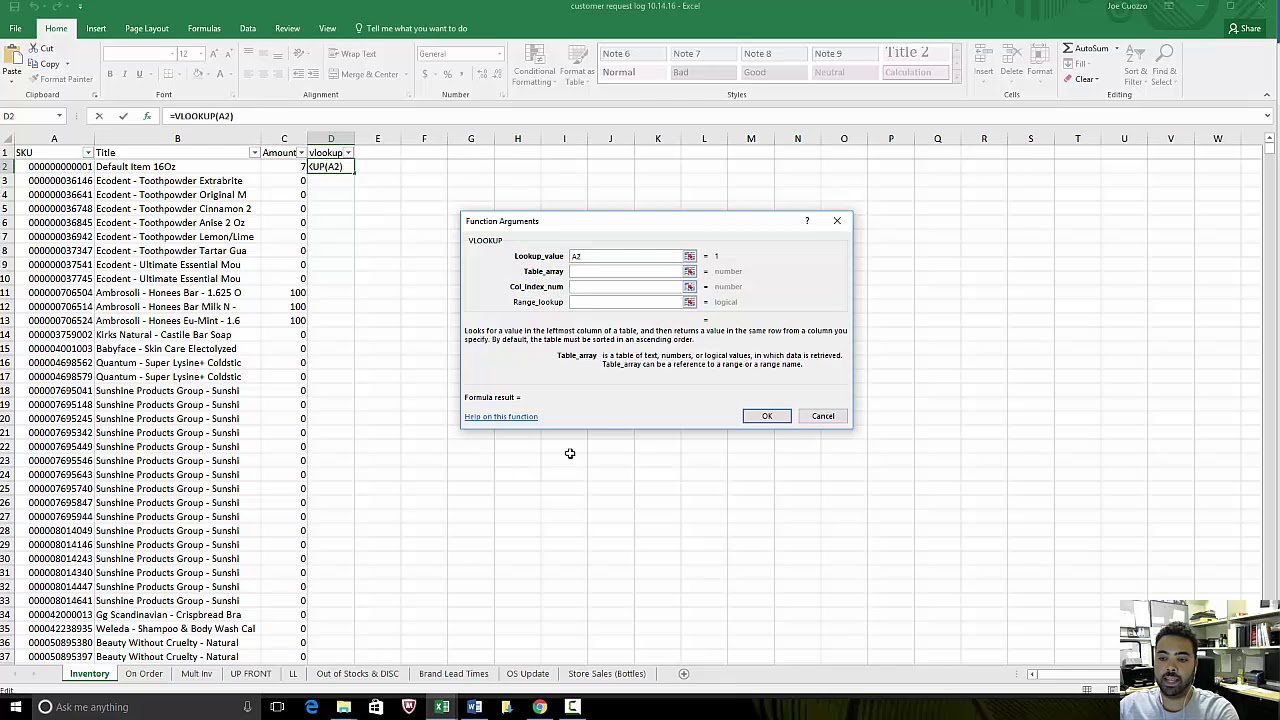Toggle Wrap Text for the cell
Viewport: 1280px width, 720px height.
pos(351,54)
